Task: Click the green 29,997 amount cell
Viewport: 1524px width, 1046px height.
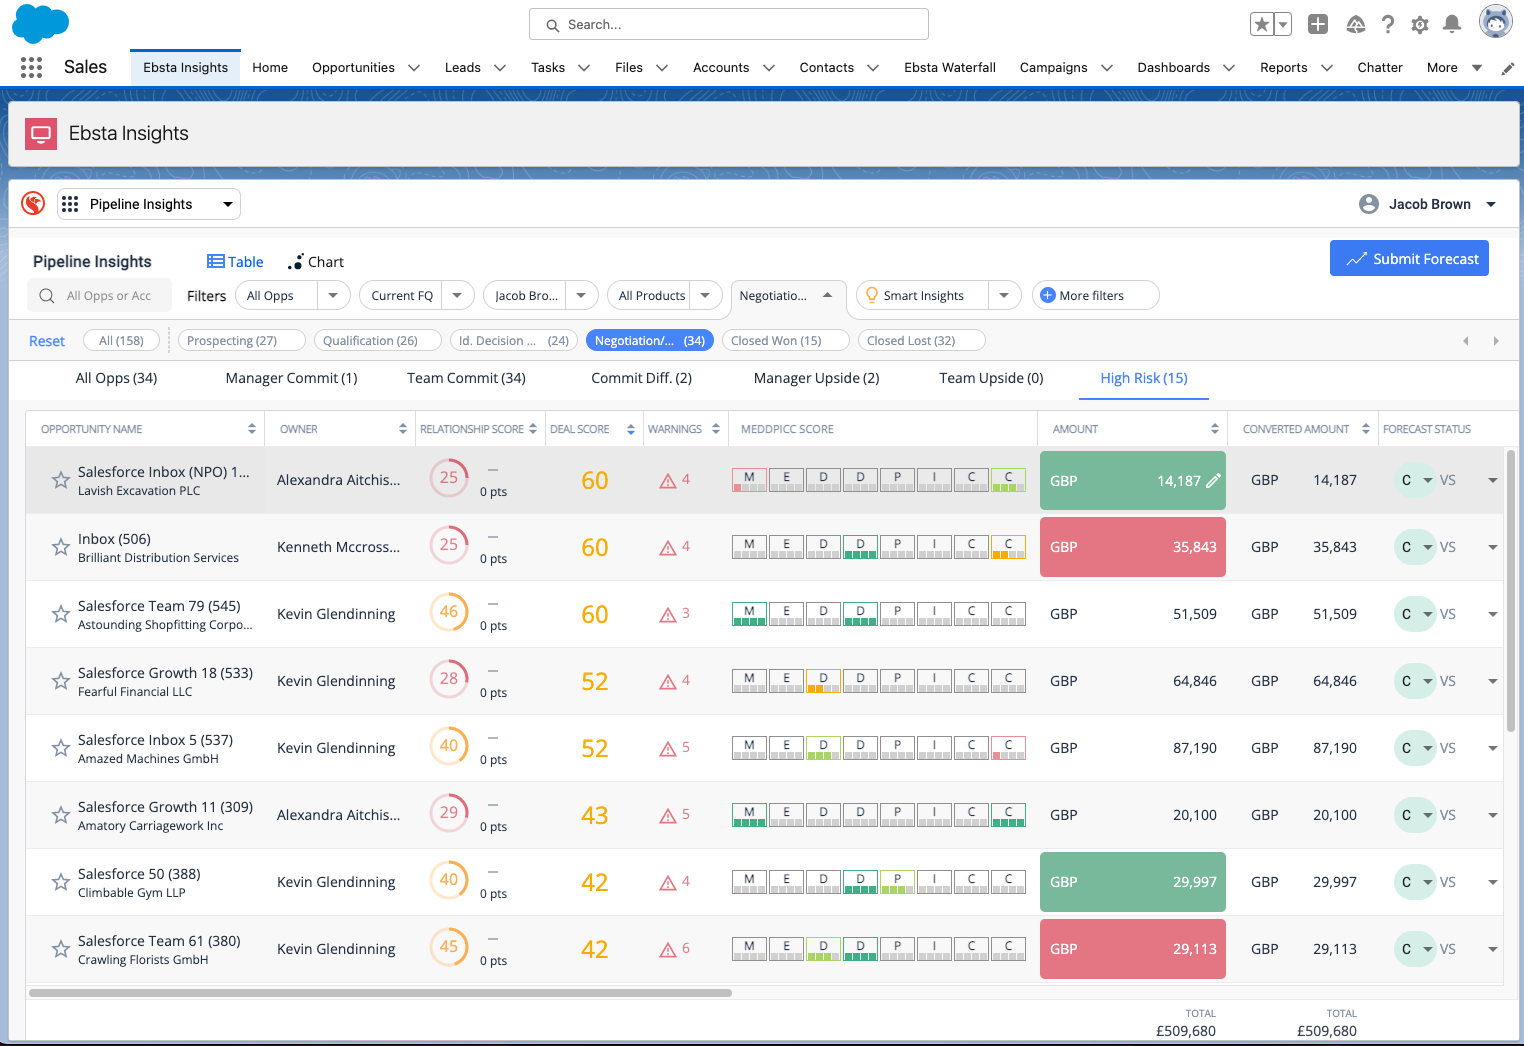Action: click(1133, 882)
